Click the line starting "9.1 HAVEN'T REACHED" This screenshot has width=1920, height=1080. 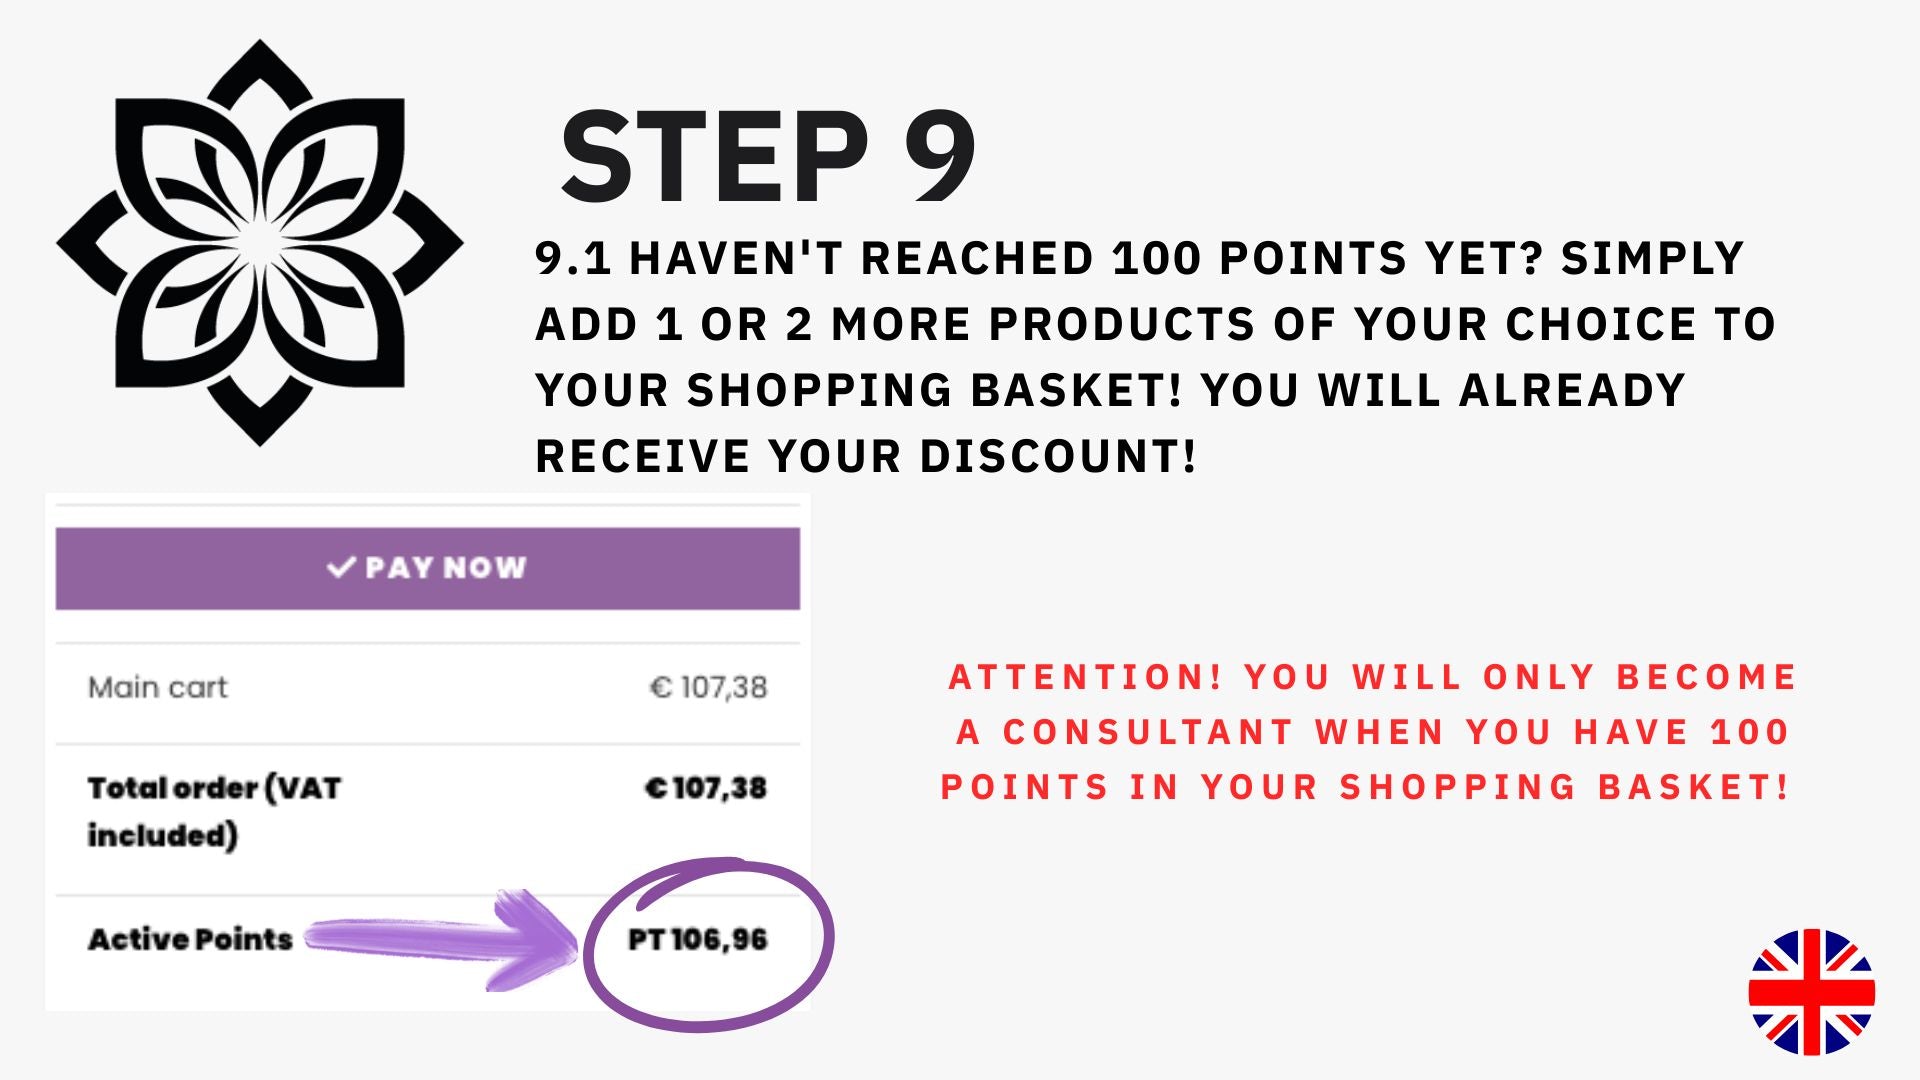[x=1139, y=258]
